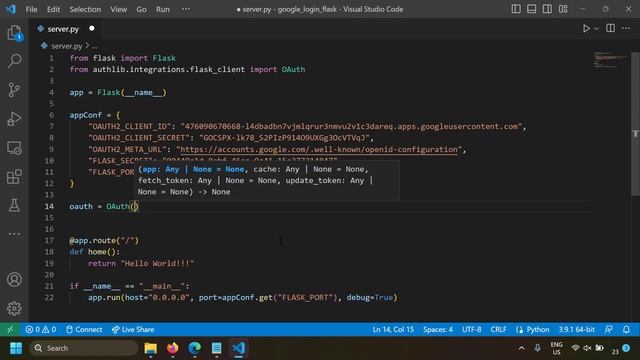Change the UTF-8 file encoding
Viewport: 640px width, 360px height.
pyautogui.click(x=471, y=329)
